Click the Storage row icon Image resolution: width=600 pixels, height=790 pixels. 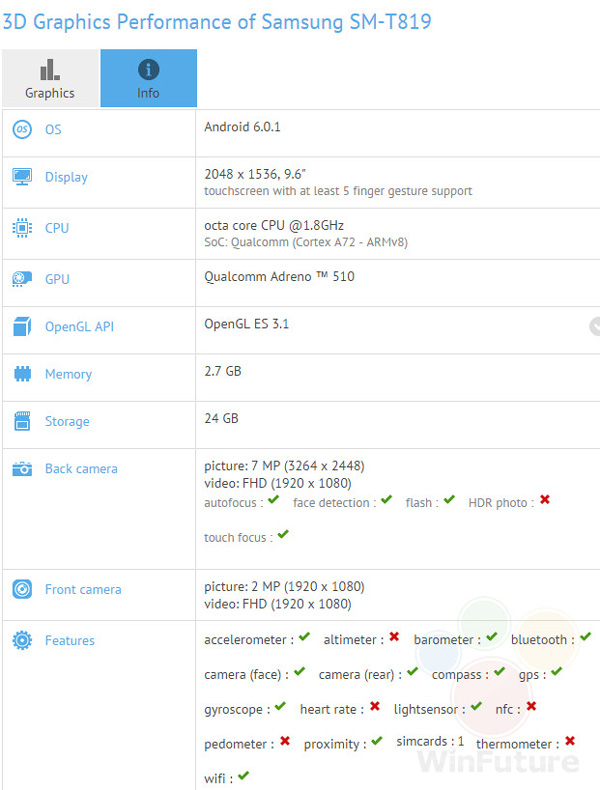click(x=22, y=422)
